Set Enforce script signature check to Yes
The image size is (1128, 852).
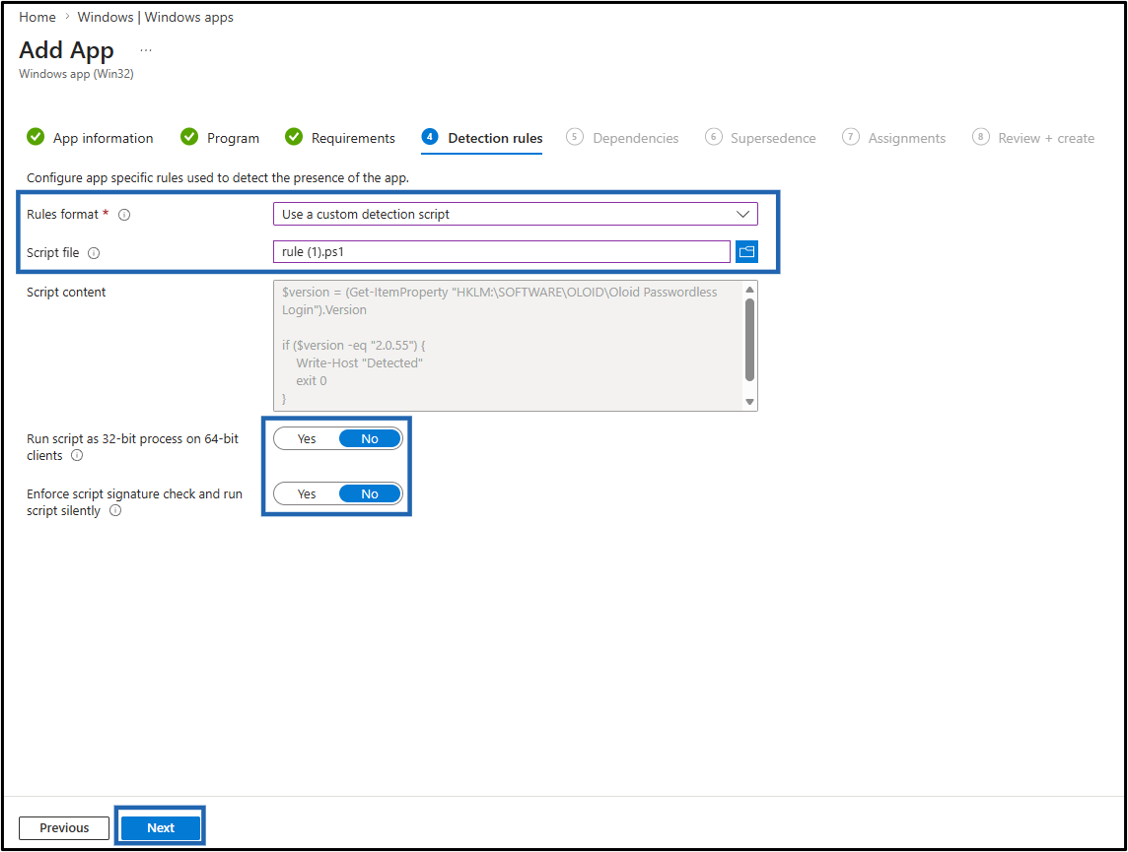point(306,494)
